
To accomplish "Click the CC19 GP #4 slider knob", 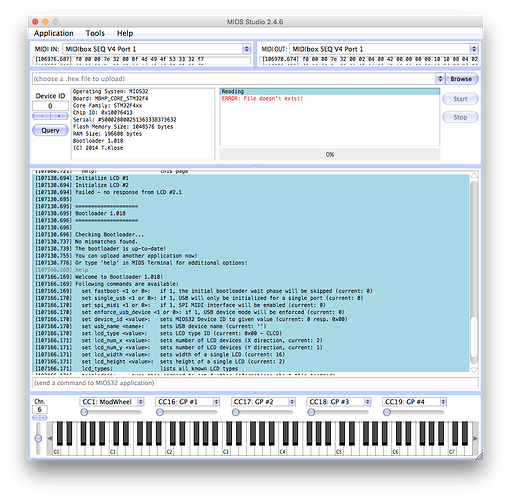I will (x=387, y=412).
